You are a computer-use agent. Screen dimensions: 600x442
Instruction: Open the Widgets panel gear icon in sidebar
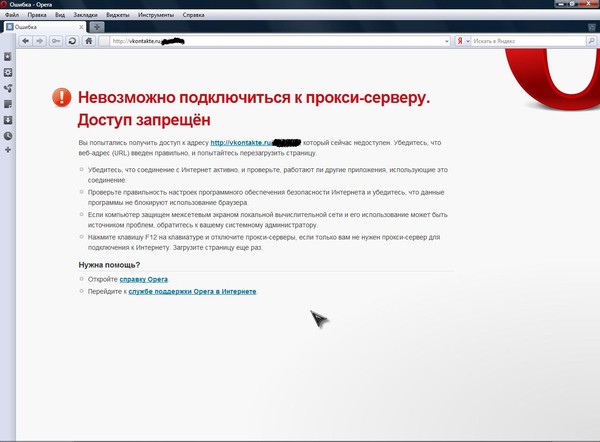8,73
